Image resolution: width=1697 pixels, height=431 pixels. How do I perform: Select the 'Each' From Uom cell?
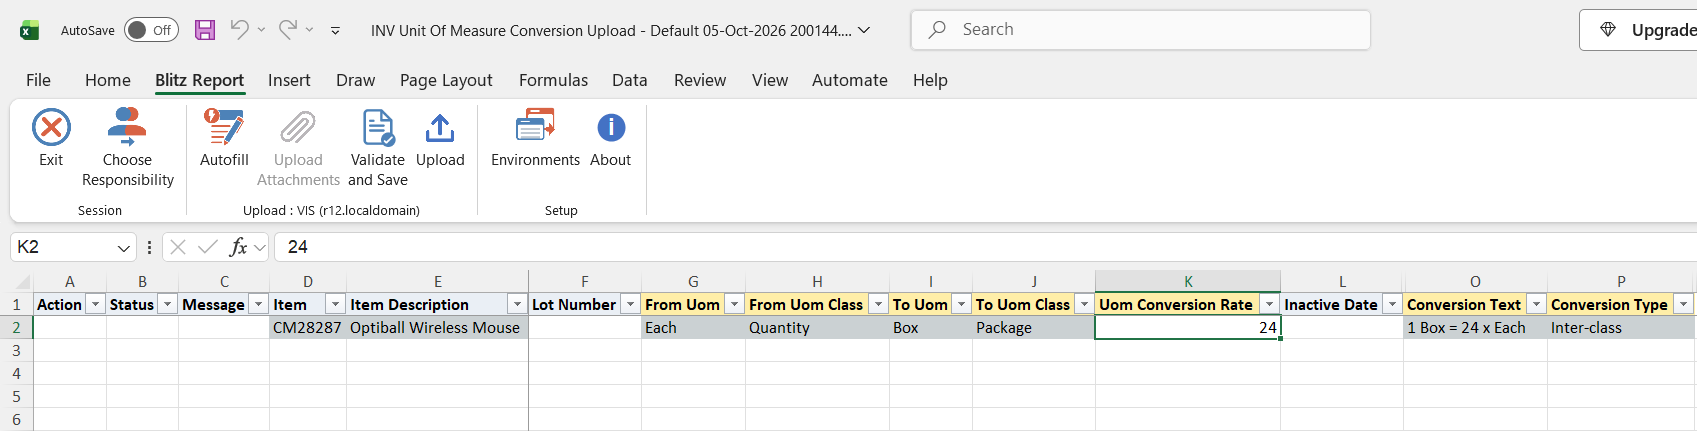pyautogui.click(x=693, y=328)
